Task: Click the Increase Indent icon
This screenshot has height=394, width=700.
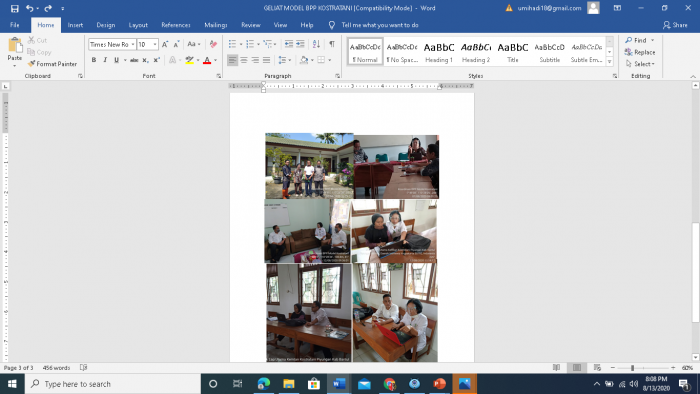Action: tap(300, 44)
